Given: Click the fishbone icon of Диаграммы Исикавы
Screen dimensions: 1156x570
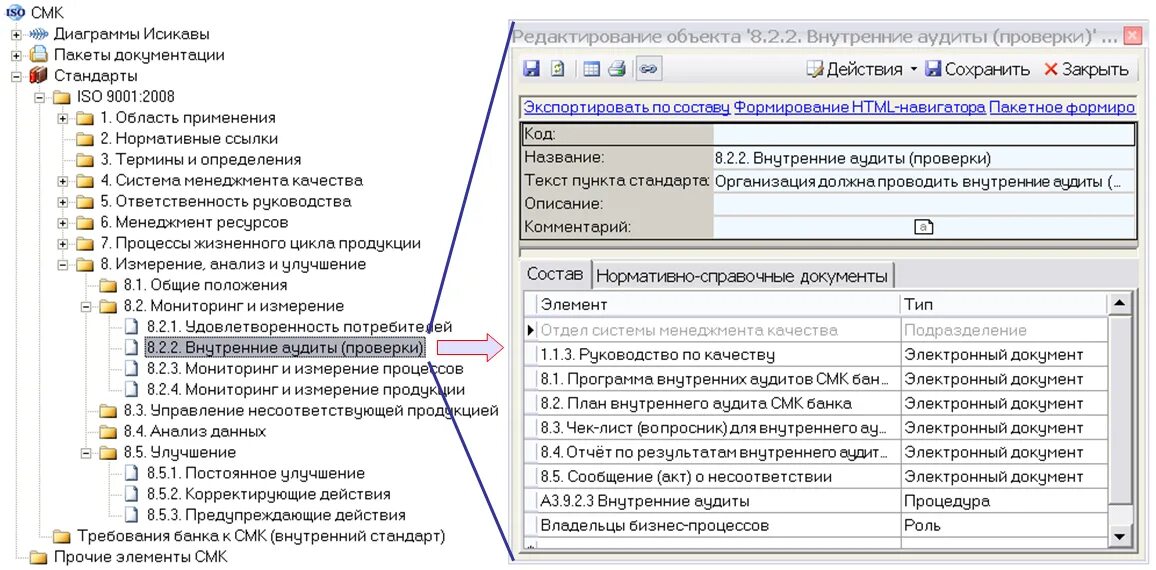Looking at the screenshot, I should [39, 34].
